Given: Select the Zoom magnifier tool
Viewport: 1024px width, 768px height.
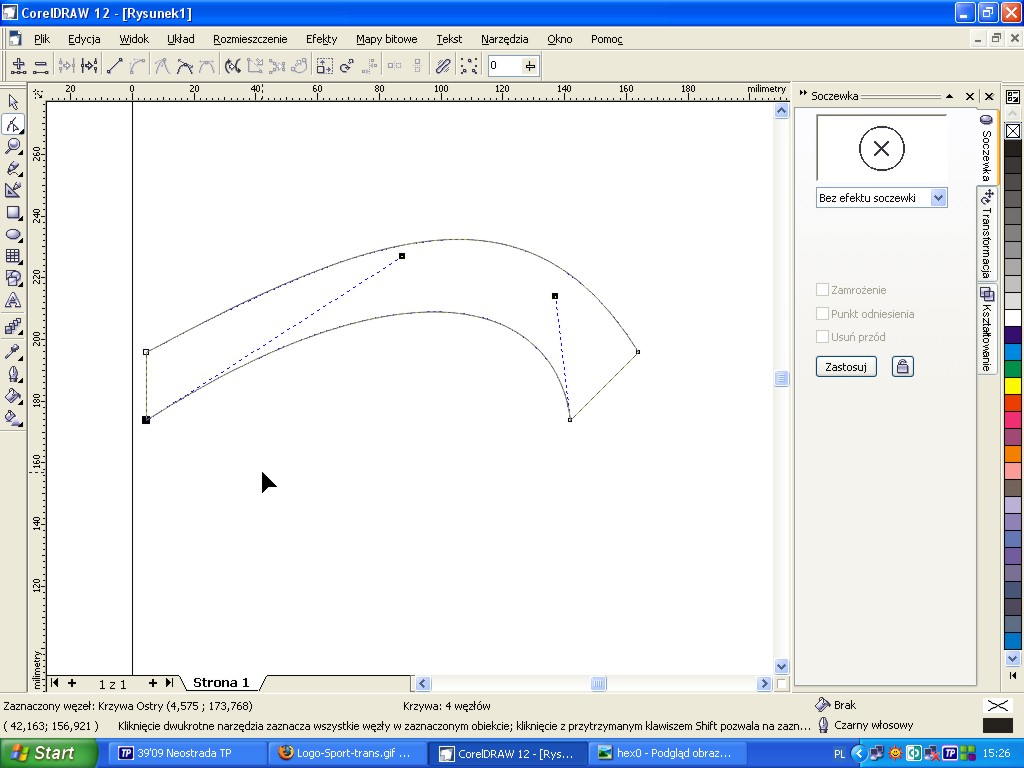Looking at the screenshot, I should coord(13,146).
